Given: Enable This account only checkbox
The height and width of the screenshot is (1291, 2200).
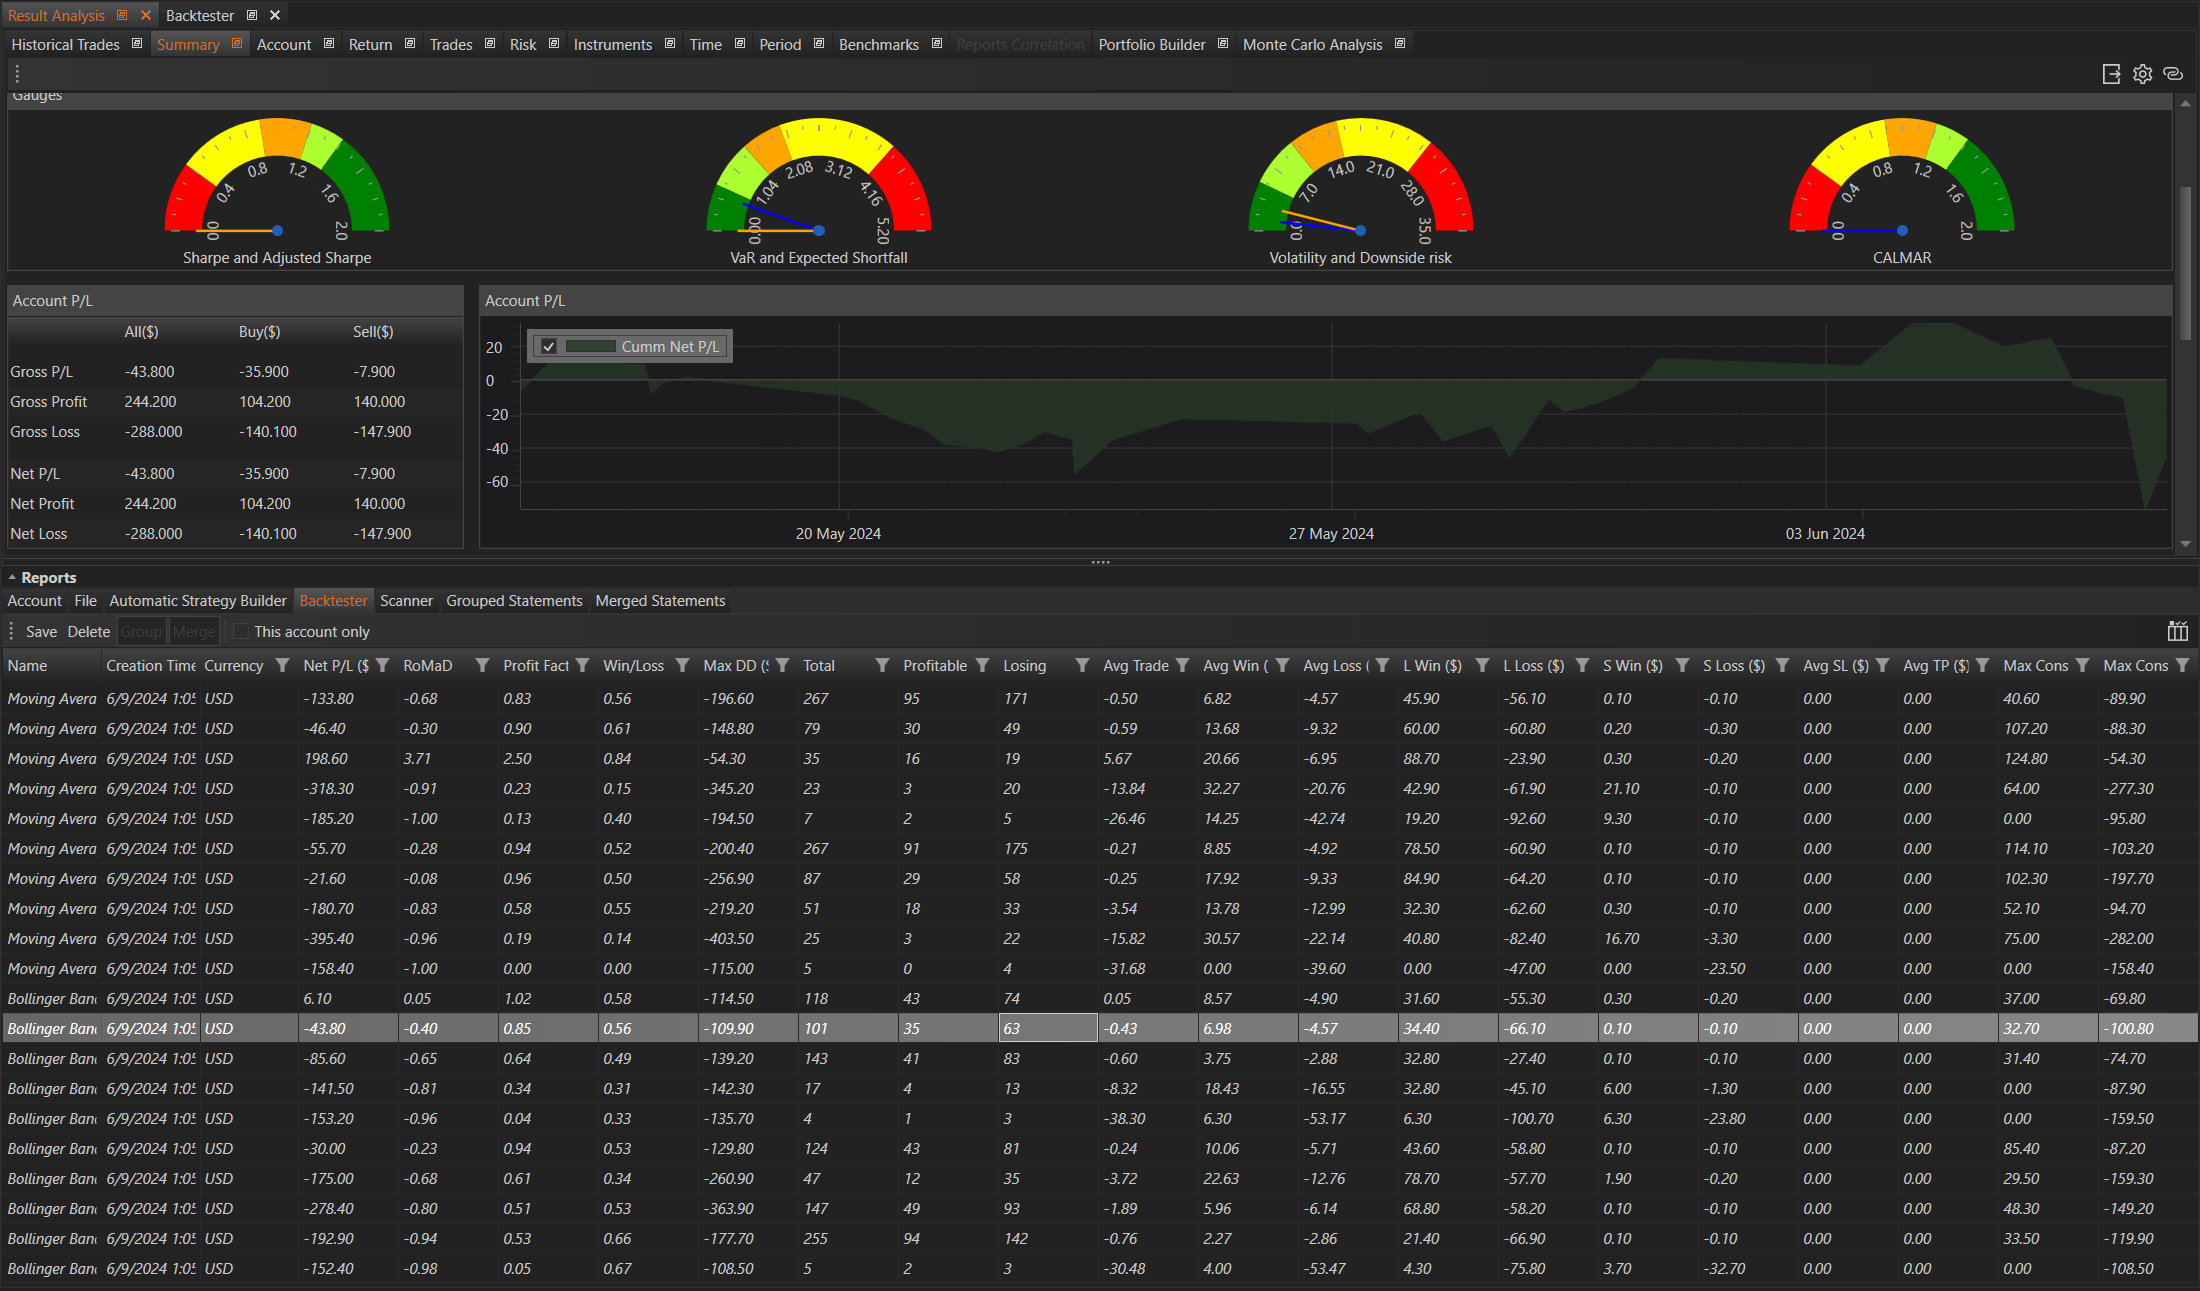Looking at the screenshot, I should (x=241, y=632).
